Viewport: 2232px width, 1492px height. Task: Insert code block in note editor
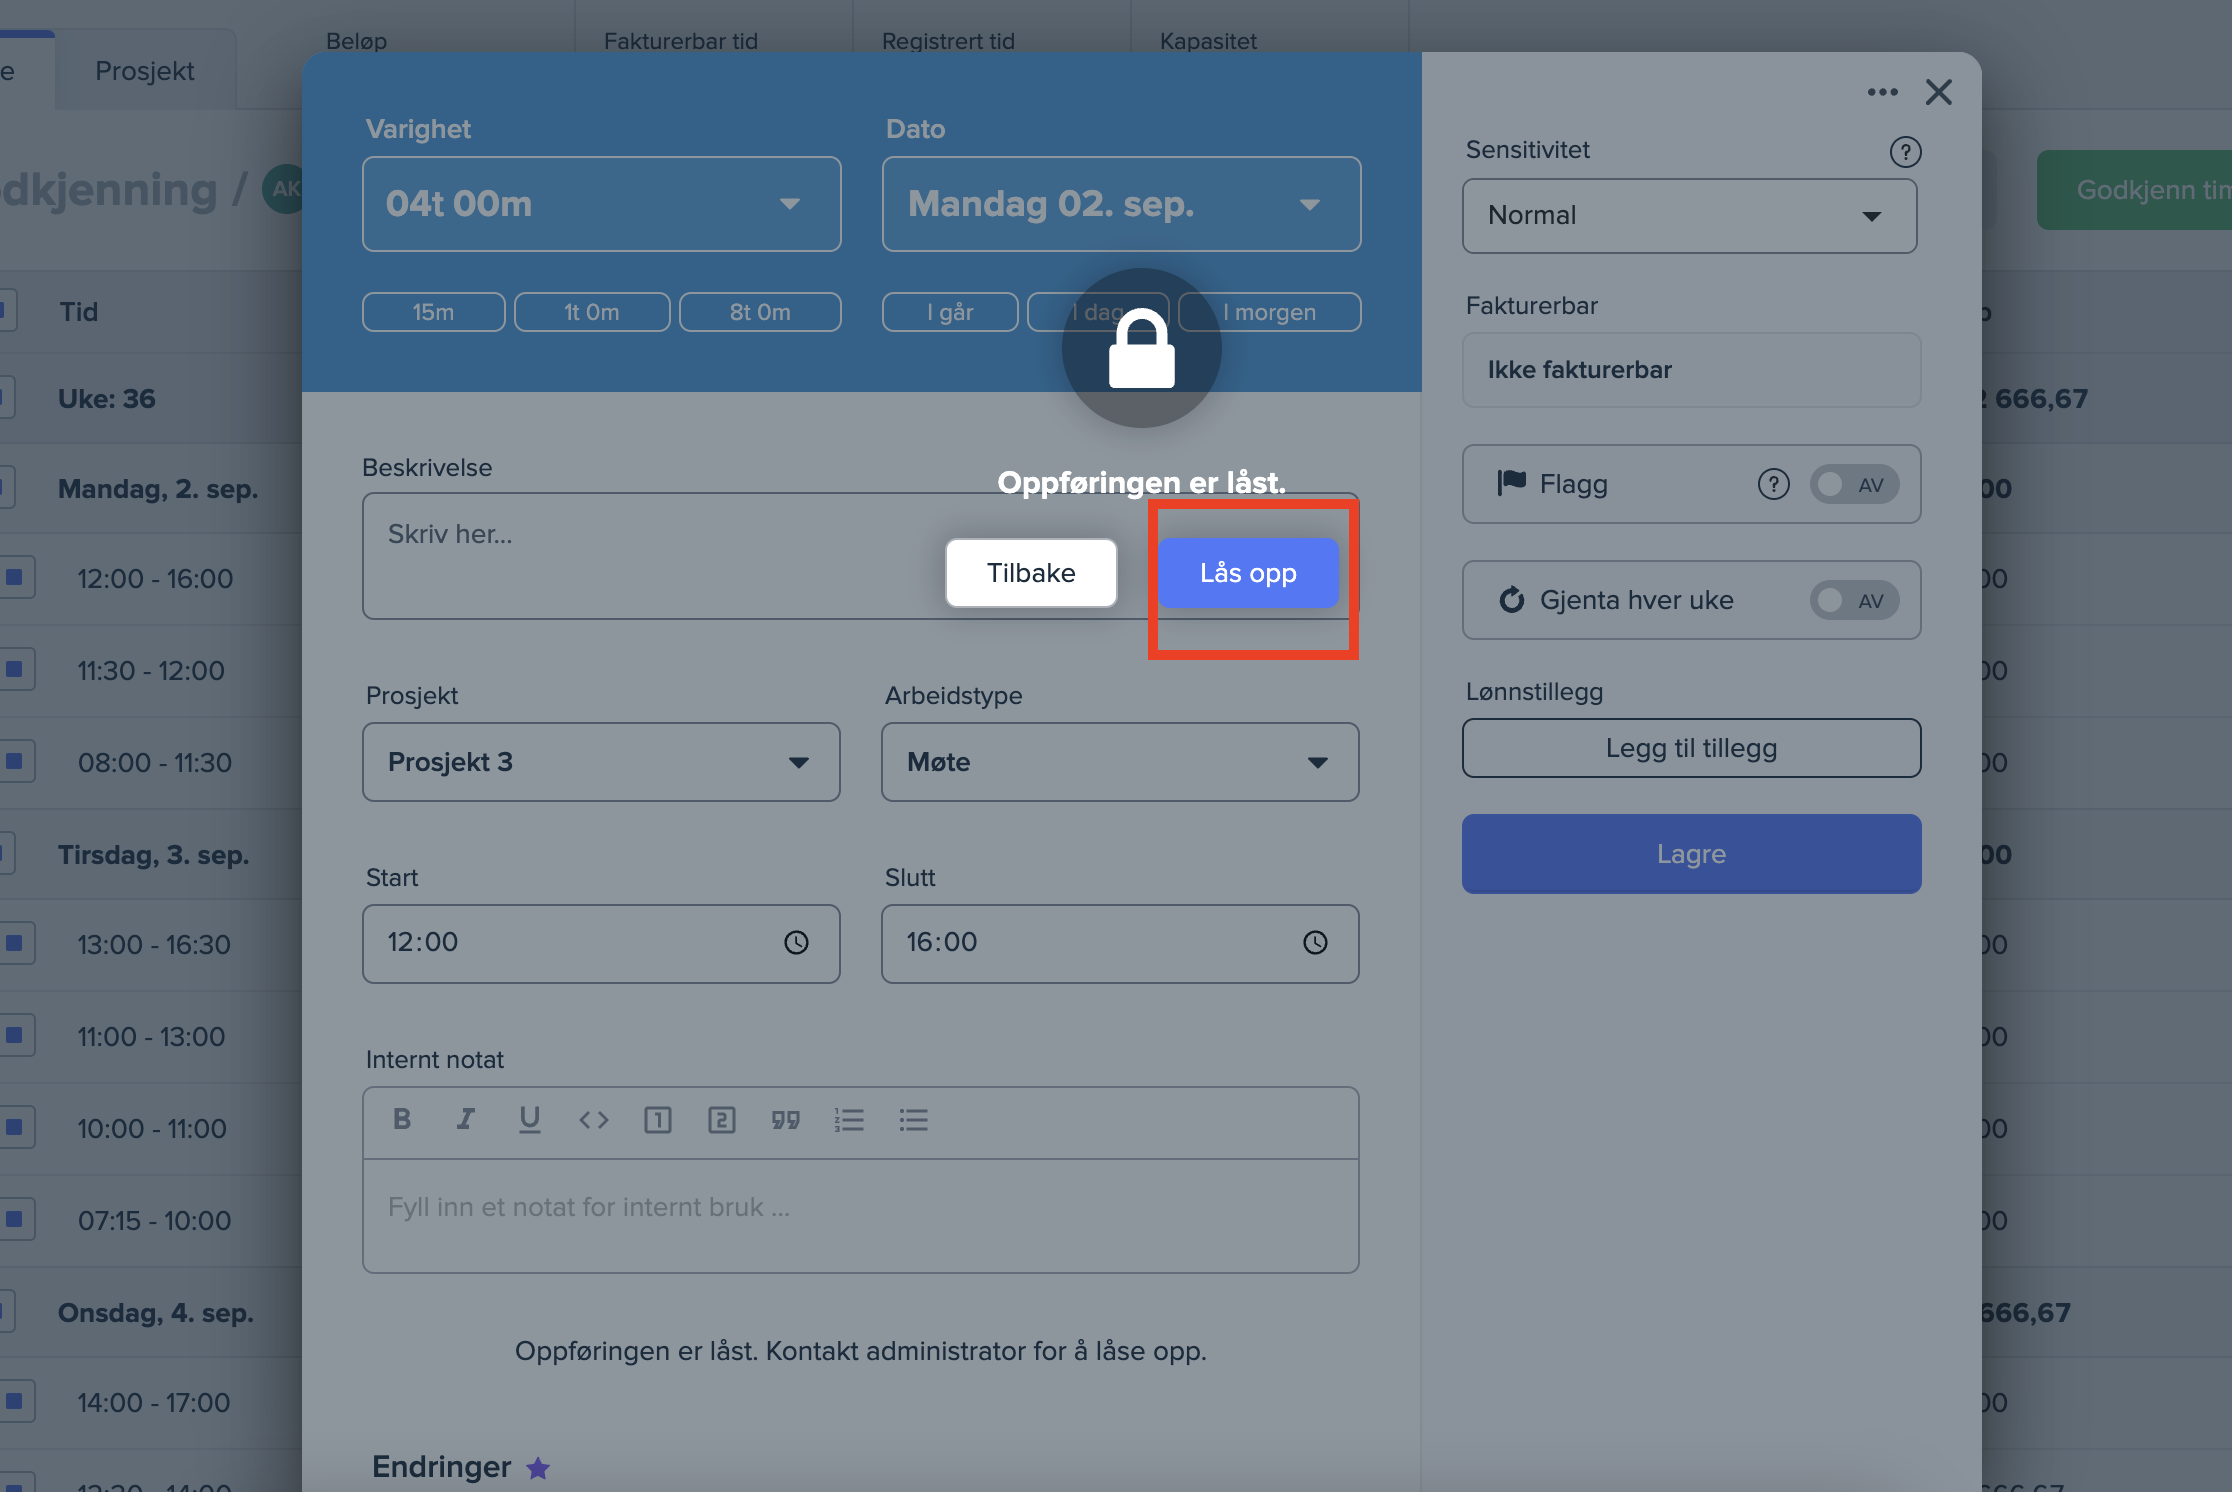593,1119
